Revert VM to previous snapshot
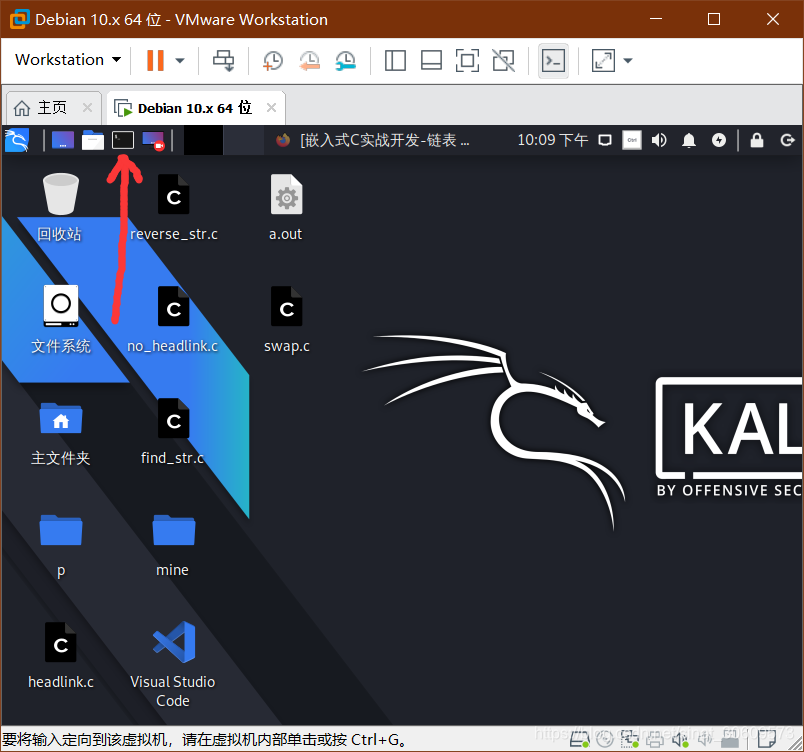Viewport: 804px width, 752px height. (310, 60)
